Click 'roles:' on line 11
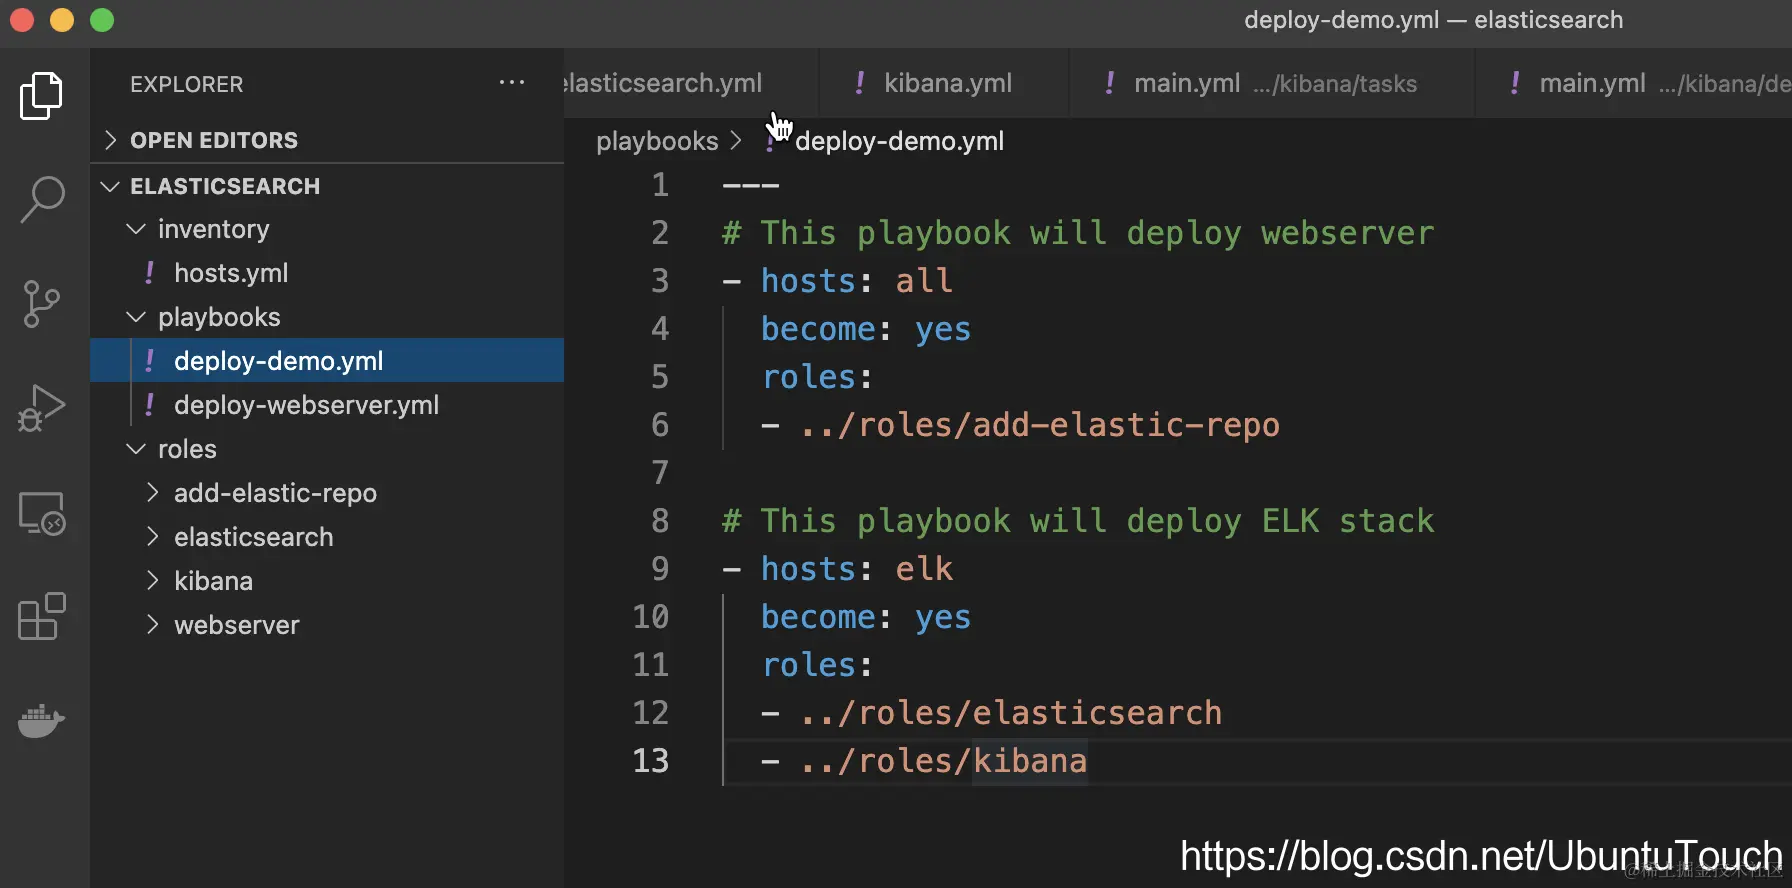The width and height of the screenshot is (1792, 888). (x=817, y=665)
